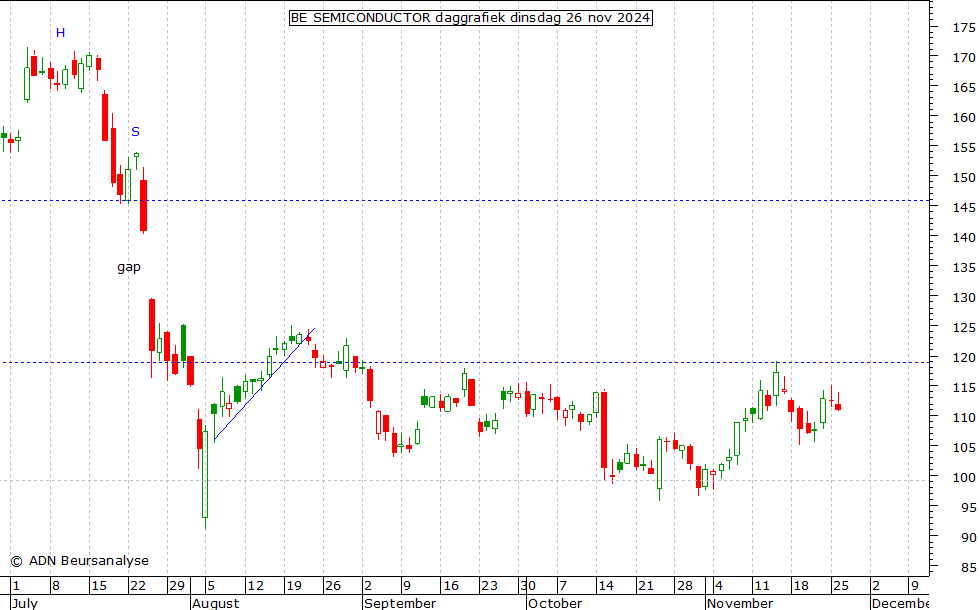Choose the 140 price axis label
This screenshot has width=980, height=610.
point(964,238)
